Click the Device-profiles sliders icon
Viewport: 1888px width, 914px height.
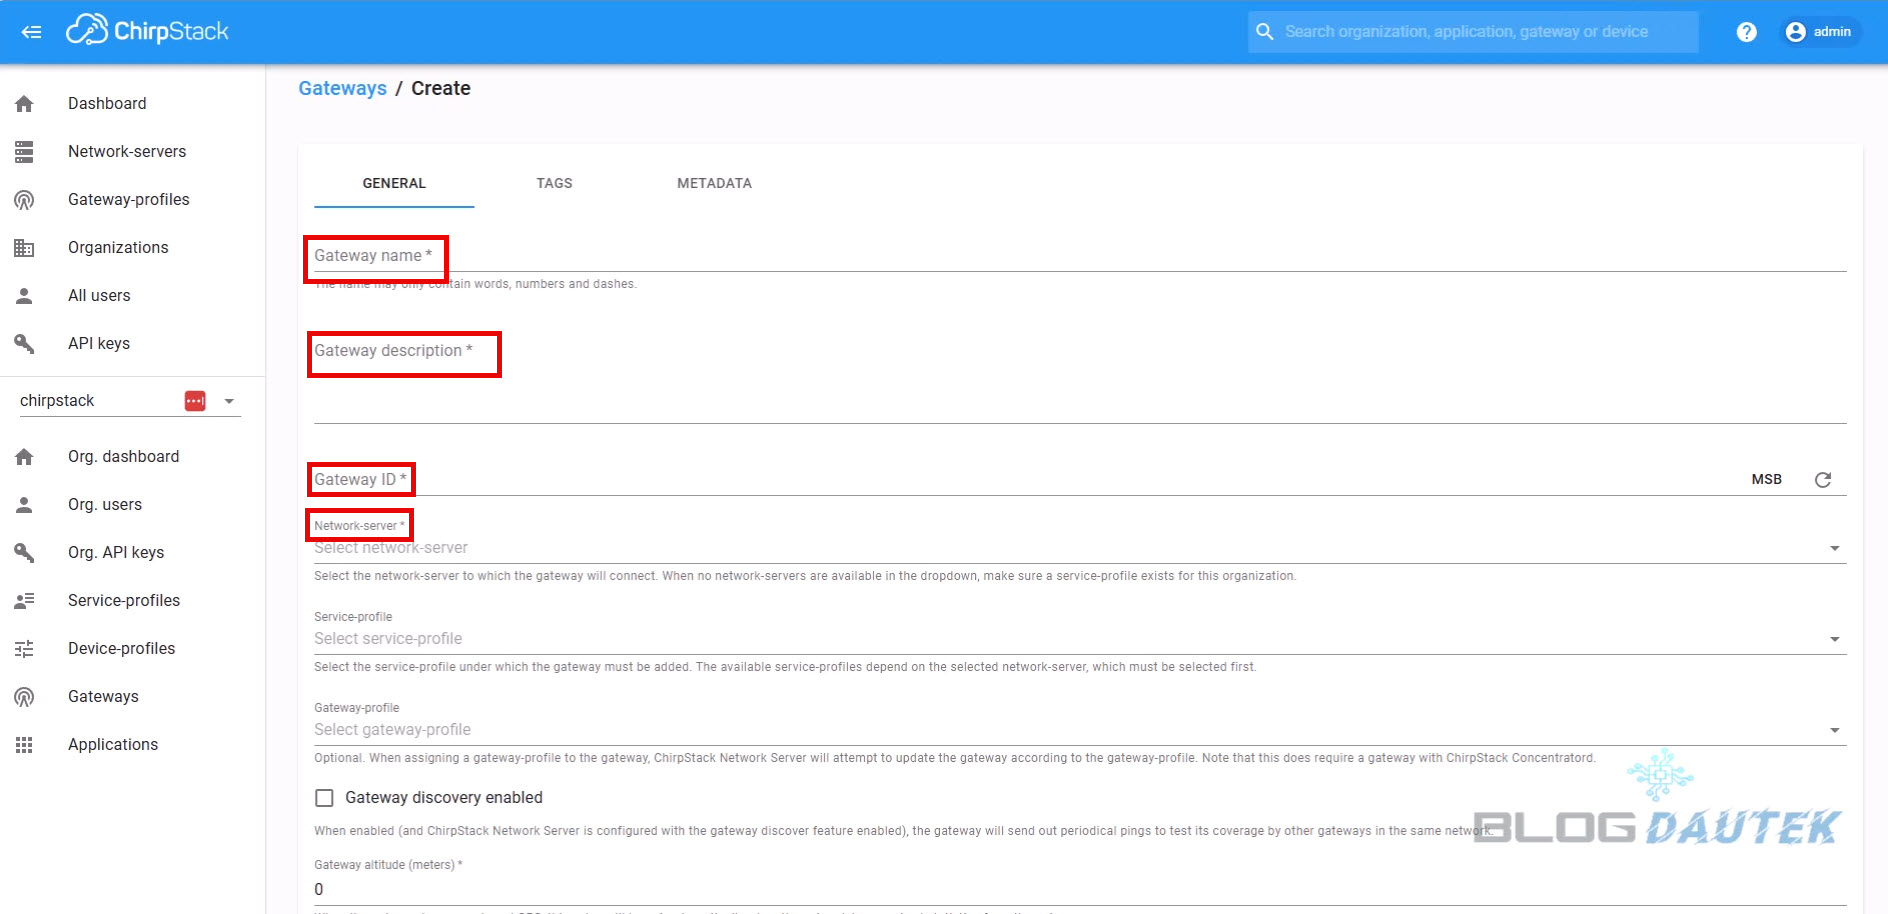coord(25,649)
